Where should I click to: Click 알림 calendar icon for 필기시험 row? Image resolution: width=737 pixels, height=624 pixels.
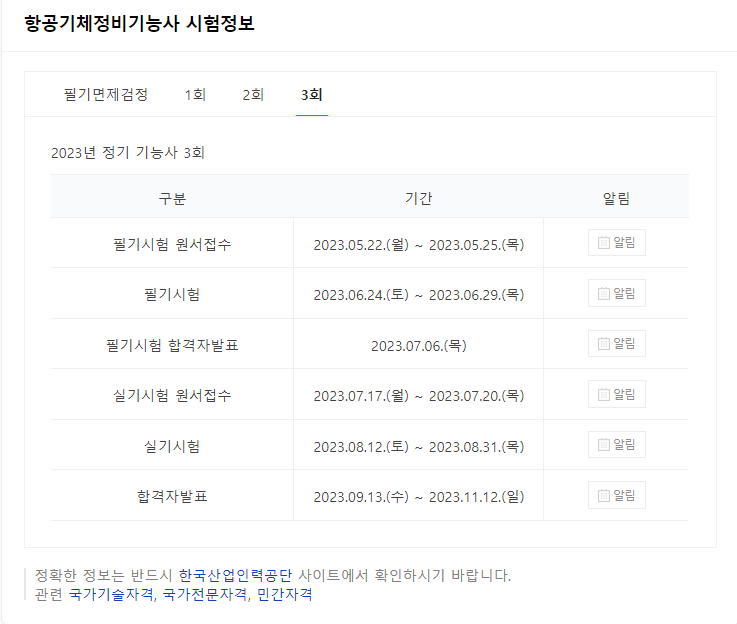pos(616,293)
